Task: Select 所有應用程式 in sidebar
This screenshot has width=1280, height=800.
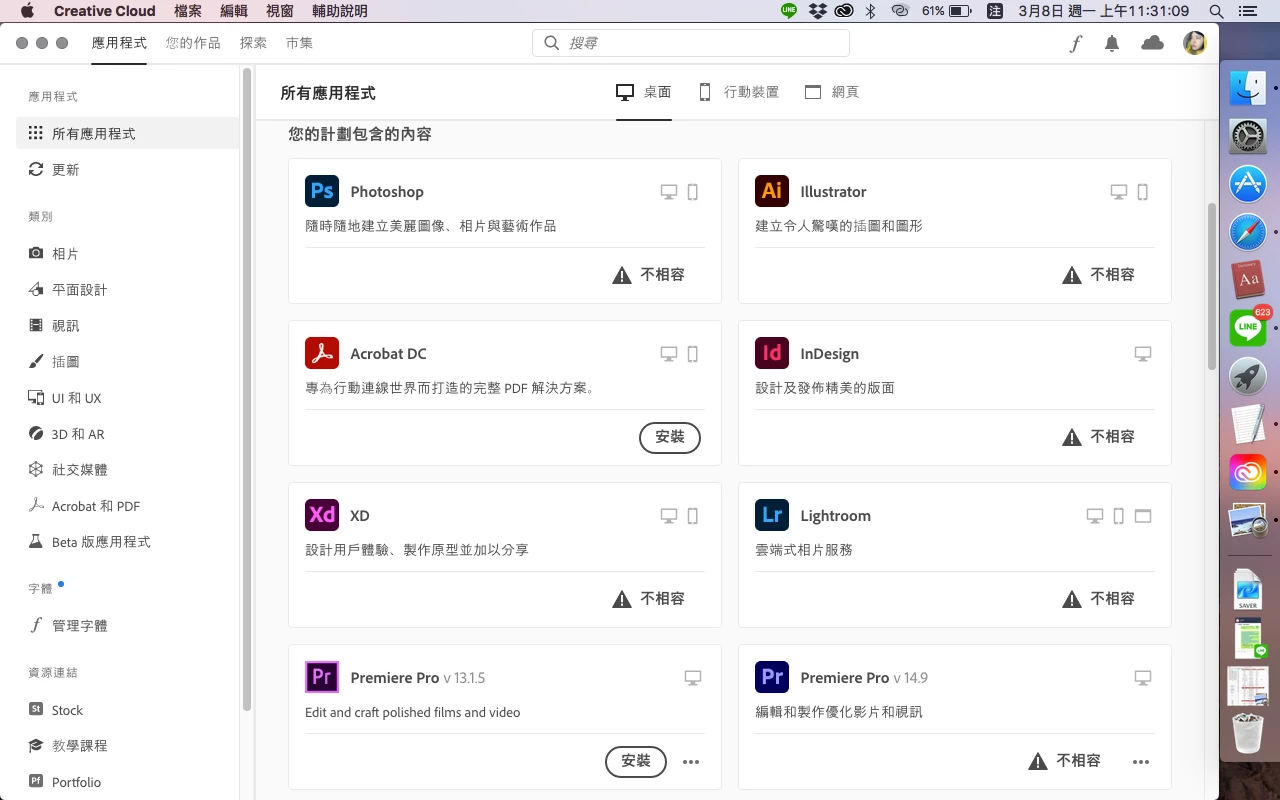Action: coord(128,133)
